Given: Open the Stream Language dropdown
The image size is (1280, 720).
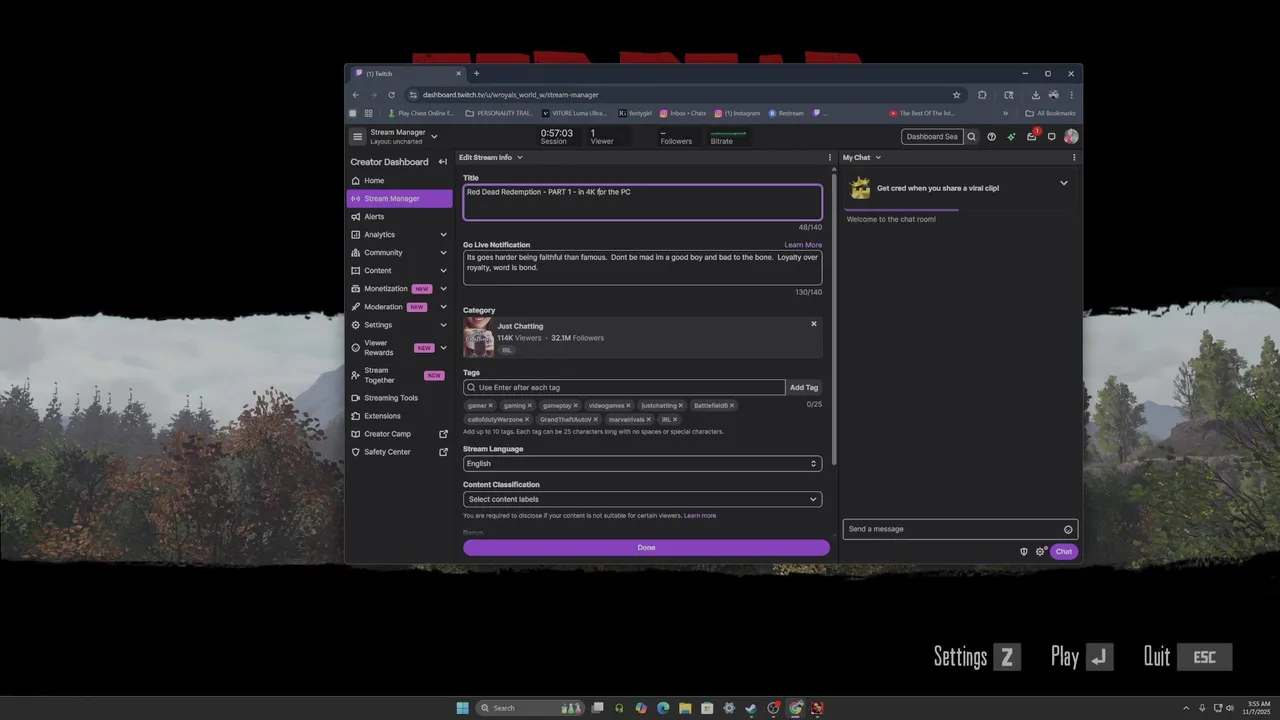Looking at the screenshot, I should tap(642, 464).
